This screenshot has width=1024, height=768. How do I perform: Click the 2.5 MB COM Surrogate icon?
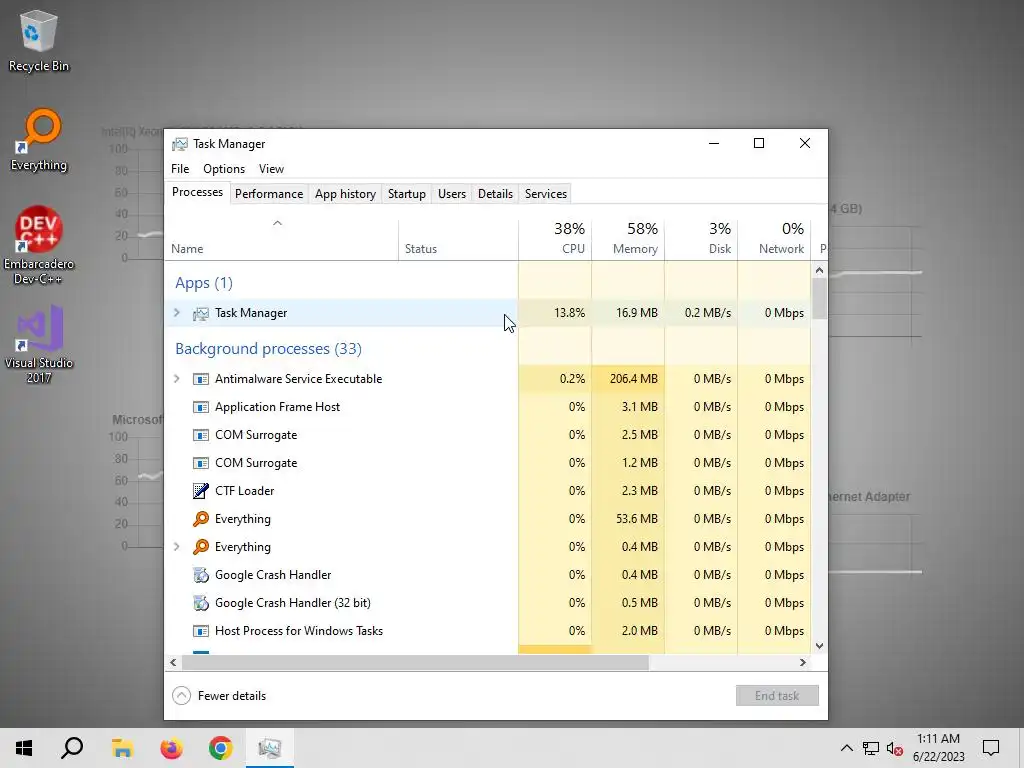point(200,436)
